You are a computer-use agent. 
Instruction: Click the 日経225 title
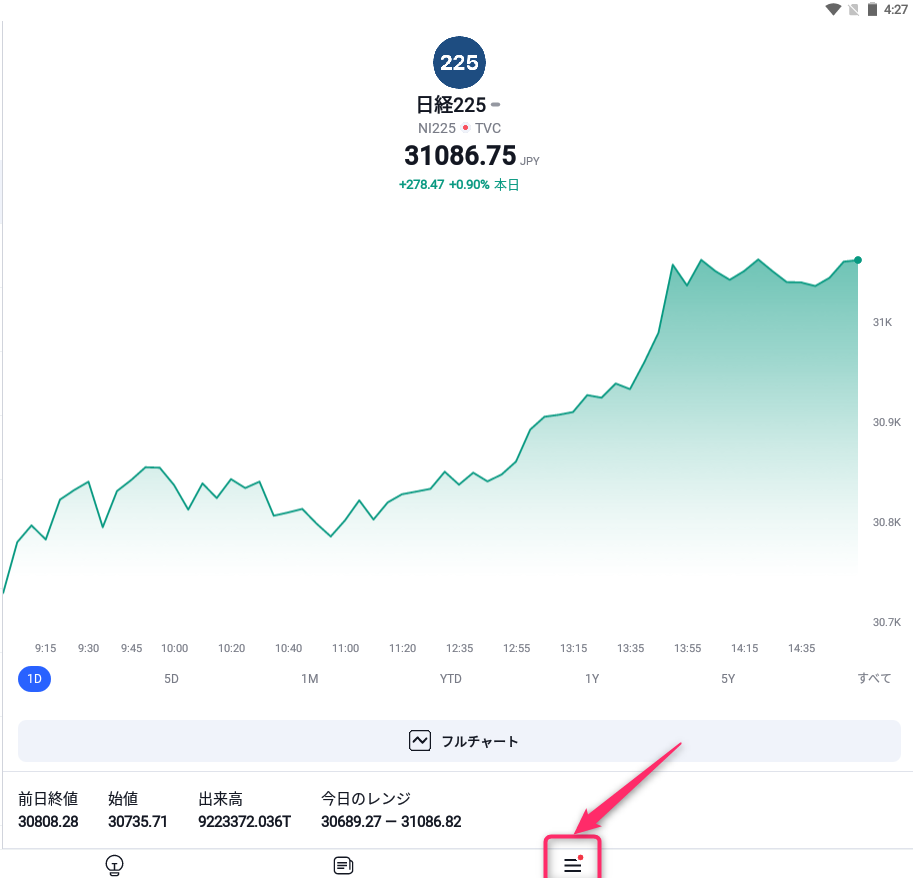click(451, 105)
